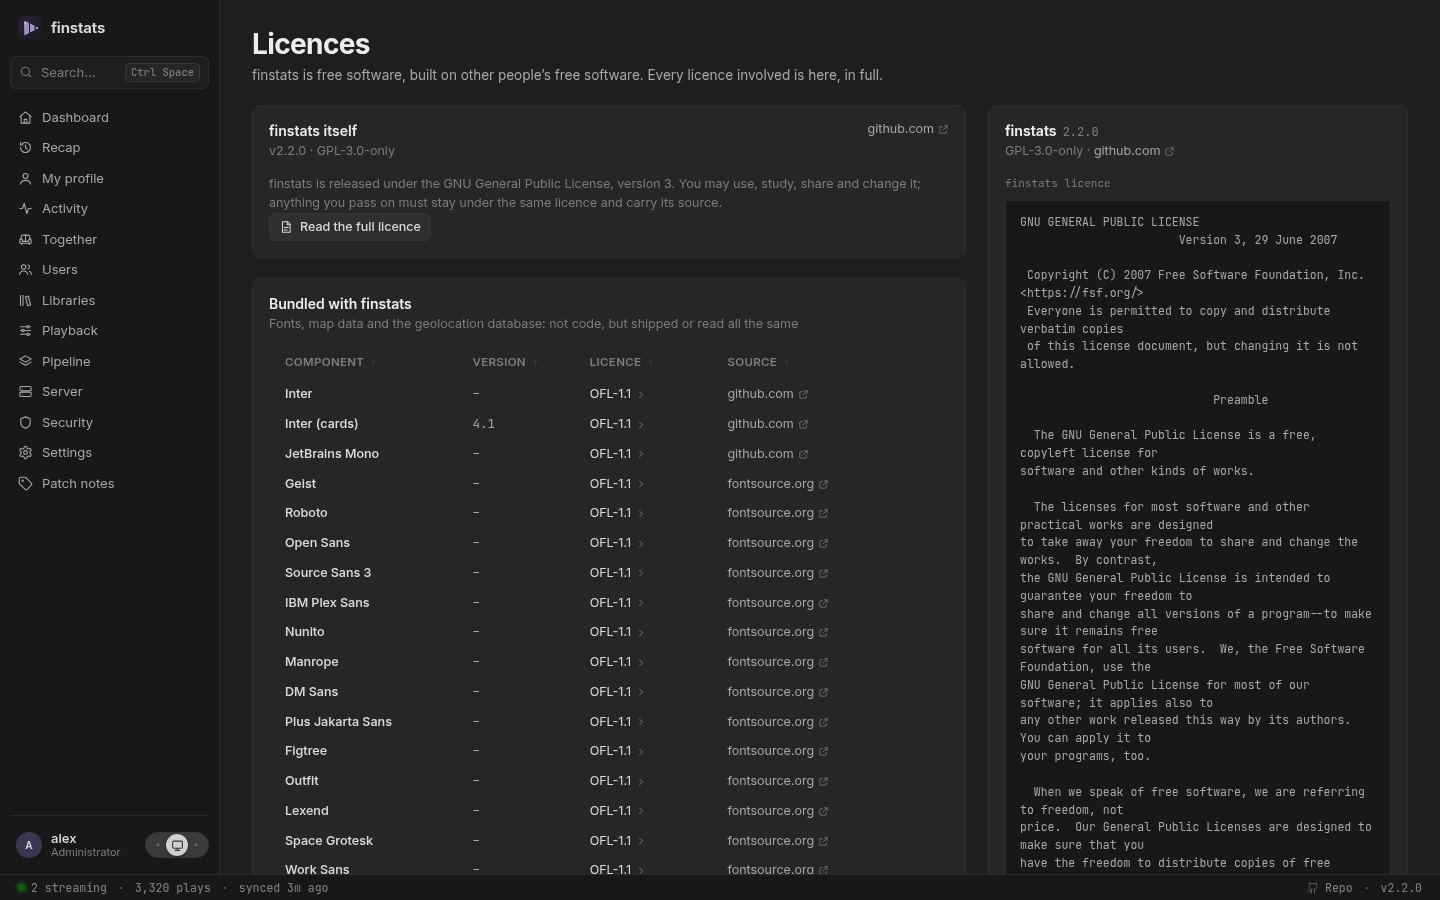Click the document icon on Read the full licence
Viewport: 1440px width, 900px height.
[286, 227]
